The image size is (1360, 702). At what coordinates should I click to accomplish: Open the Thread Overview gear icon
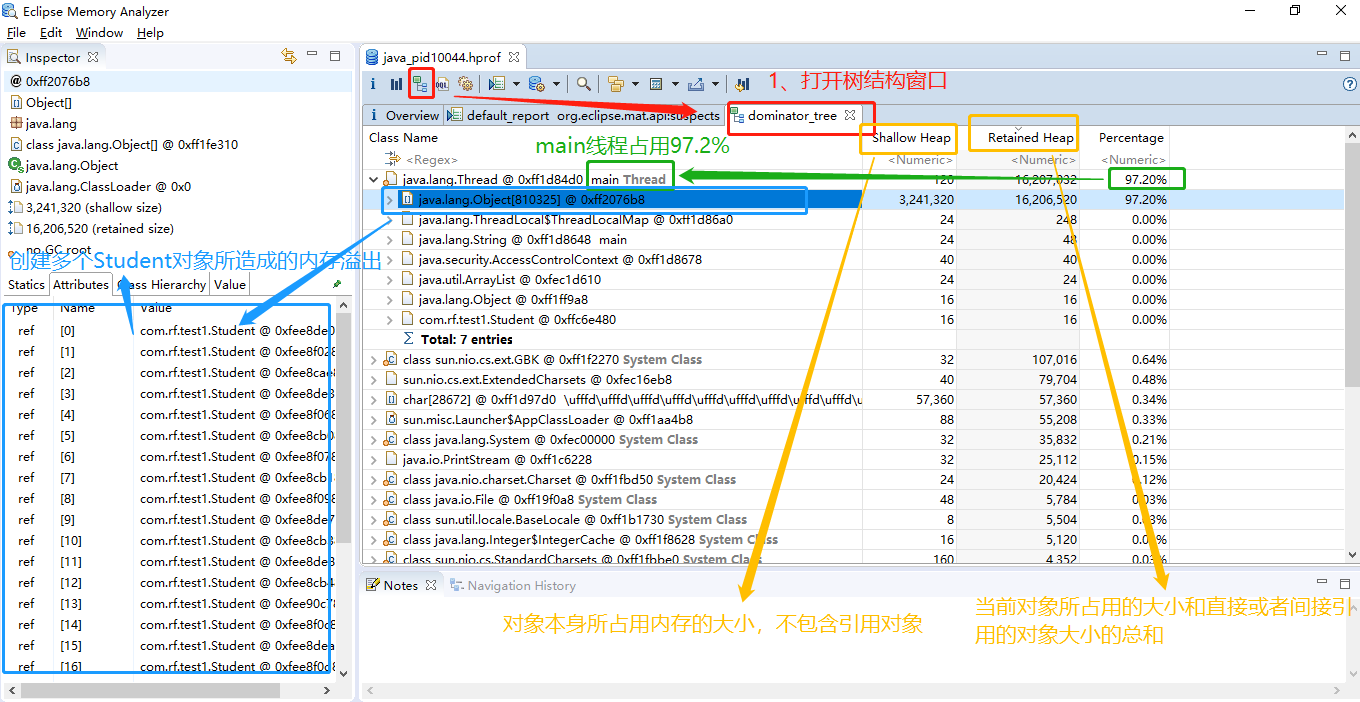pos(465,84)
